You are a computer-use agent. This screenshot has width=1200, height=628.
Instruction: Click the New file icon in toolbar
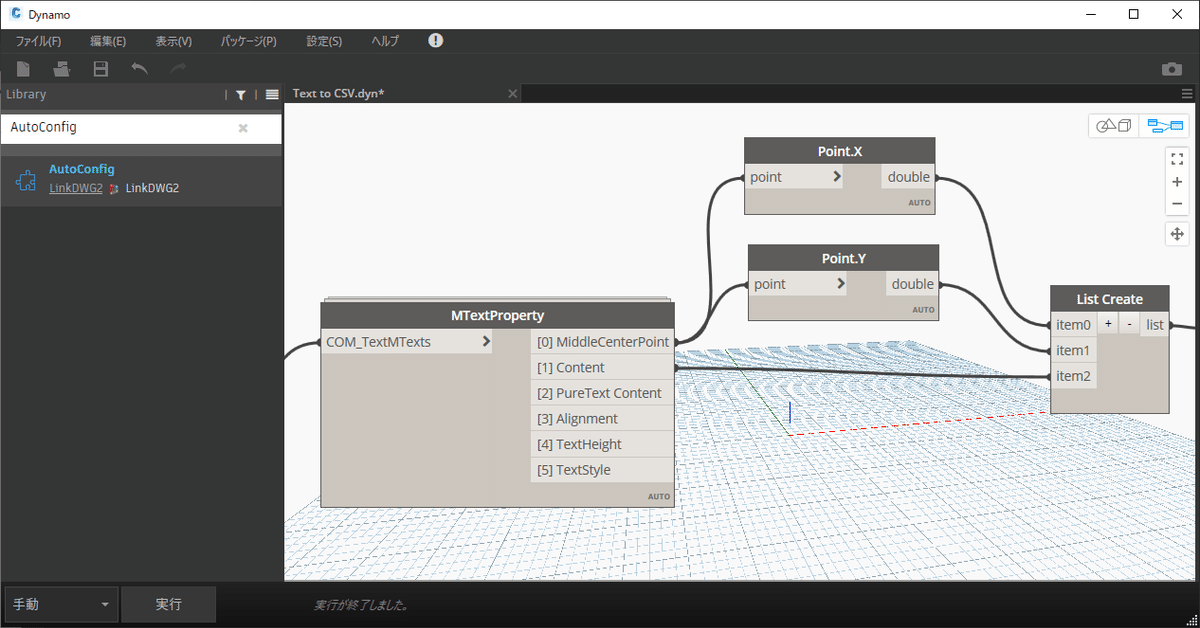pos(23,69)
